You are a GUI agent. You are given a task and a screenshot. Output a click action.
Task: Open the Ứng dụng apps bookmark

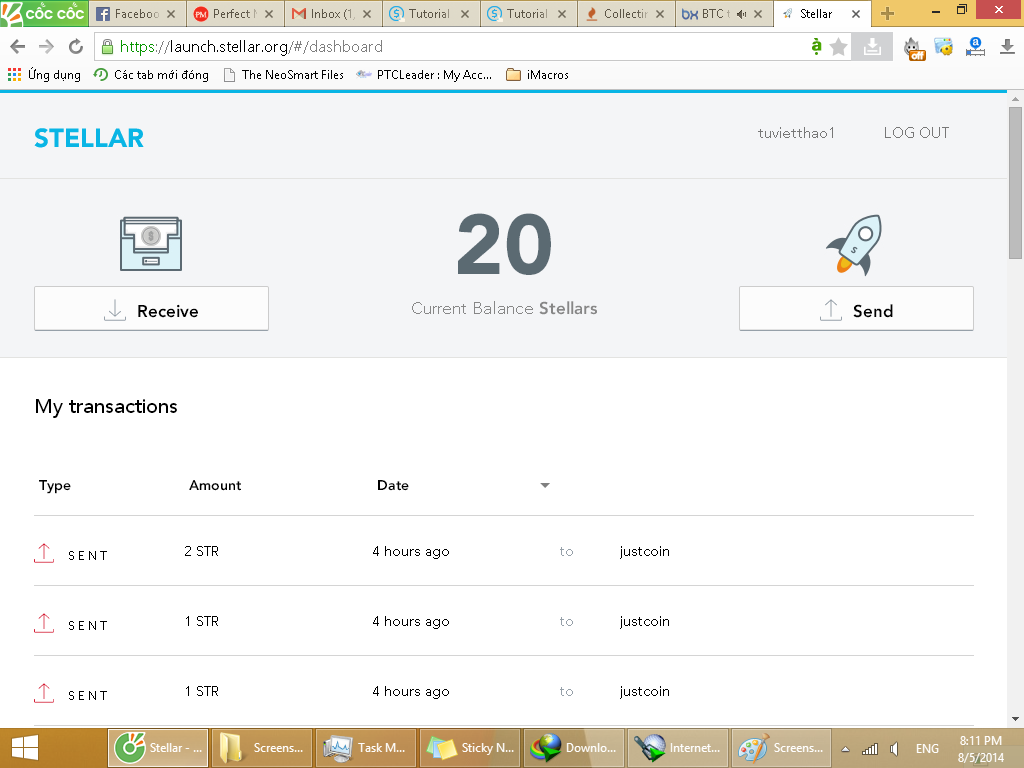tap(44, 74)
